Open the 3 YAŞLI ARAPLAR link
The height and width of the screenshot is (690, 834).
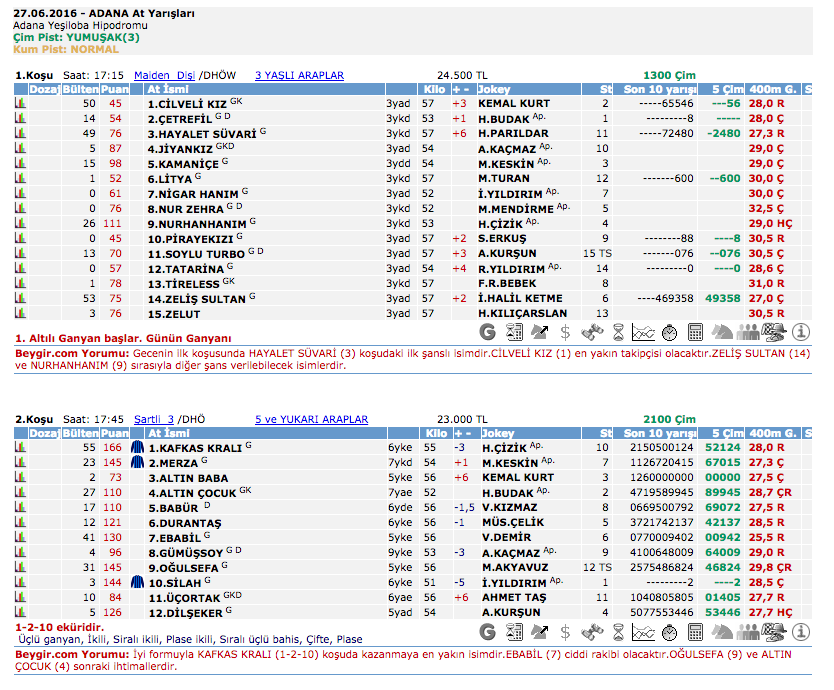pos(299,75)
